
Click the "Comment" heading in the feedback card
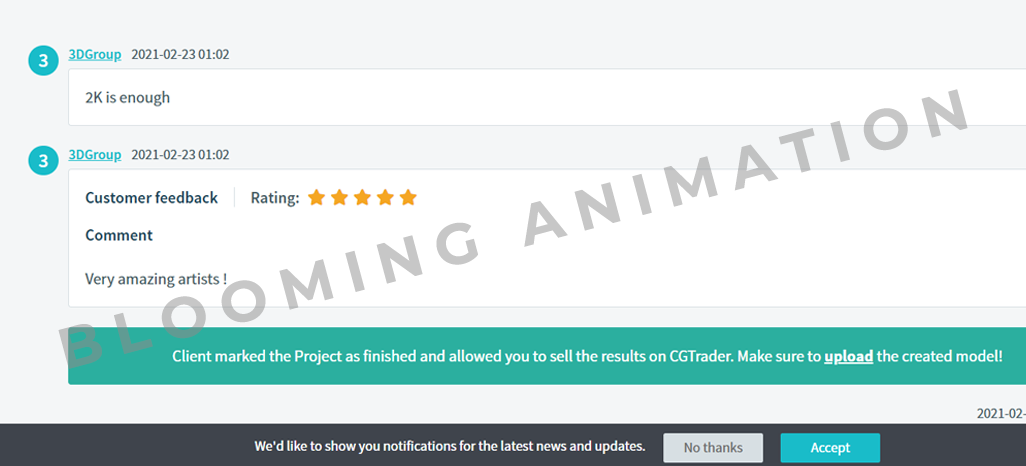coord(119,235)
